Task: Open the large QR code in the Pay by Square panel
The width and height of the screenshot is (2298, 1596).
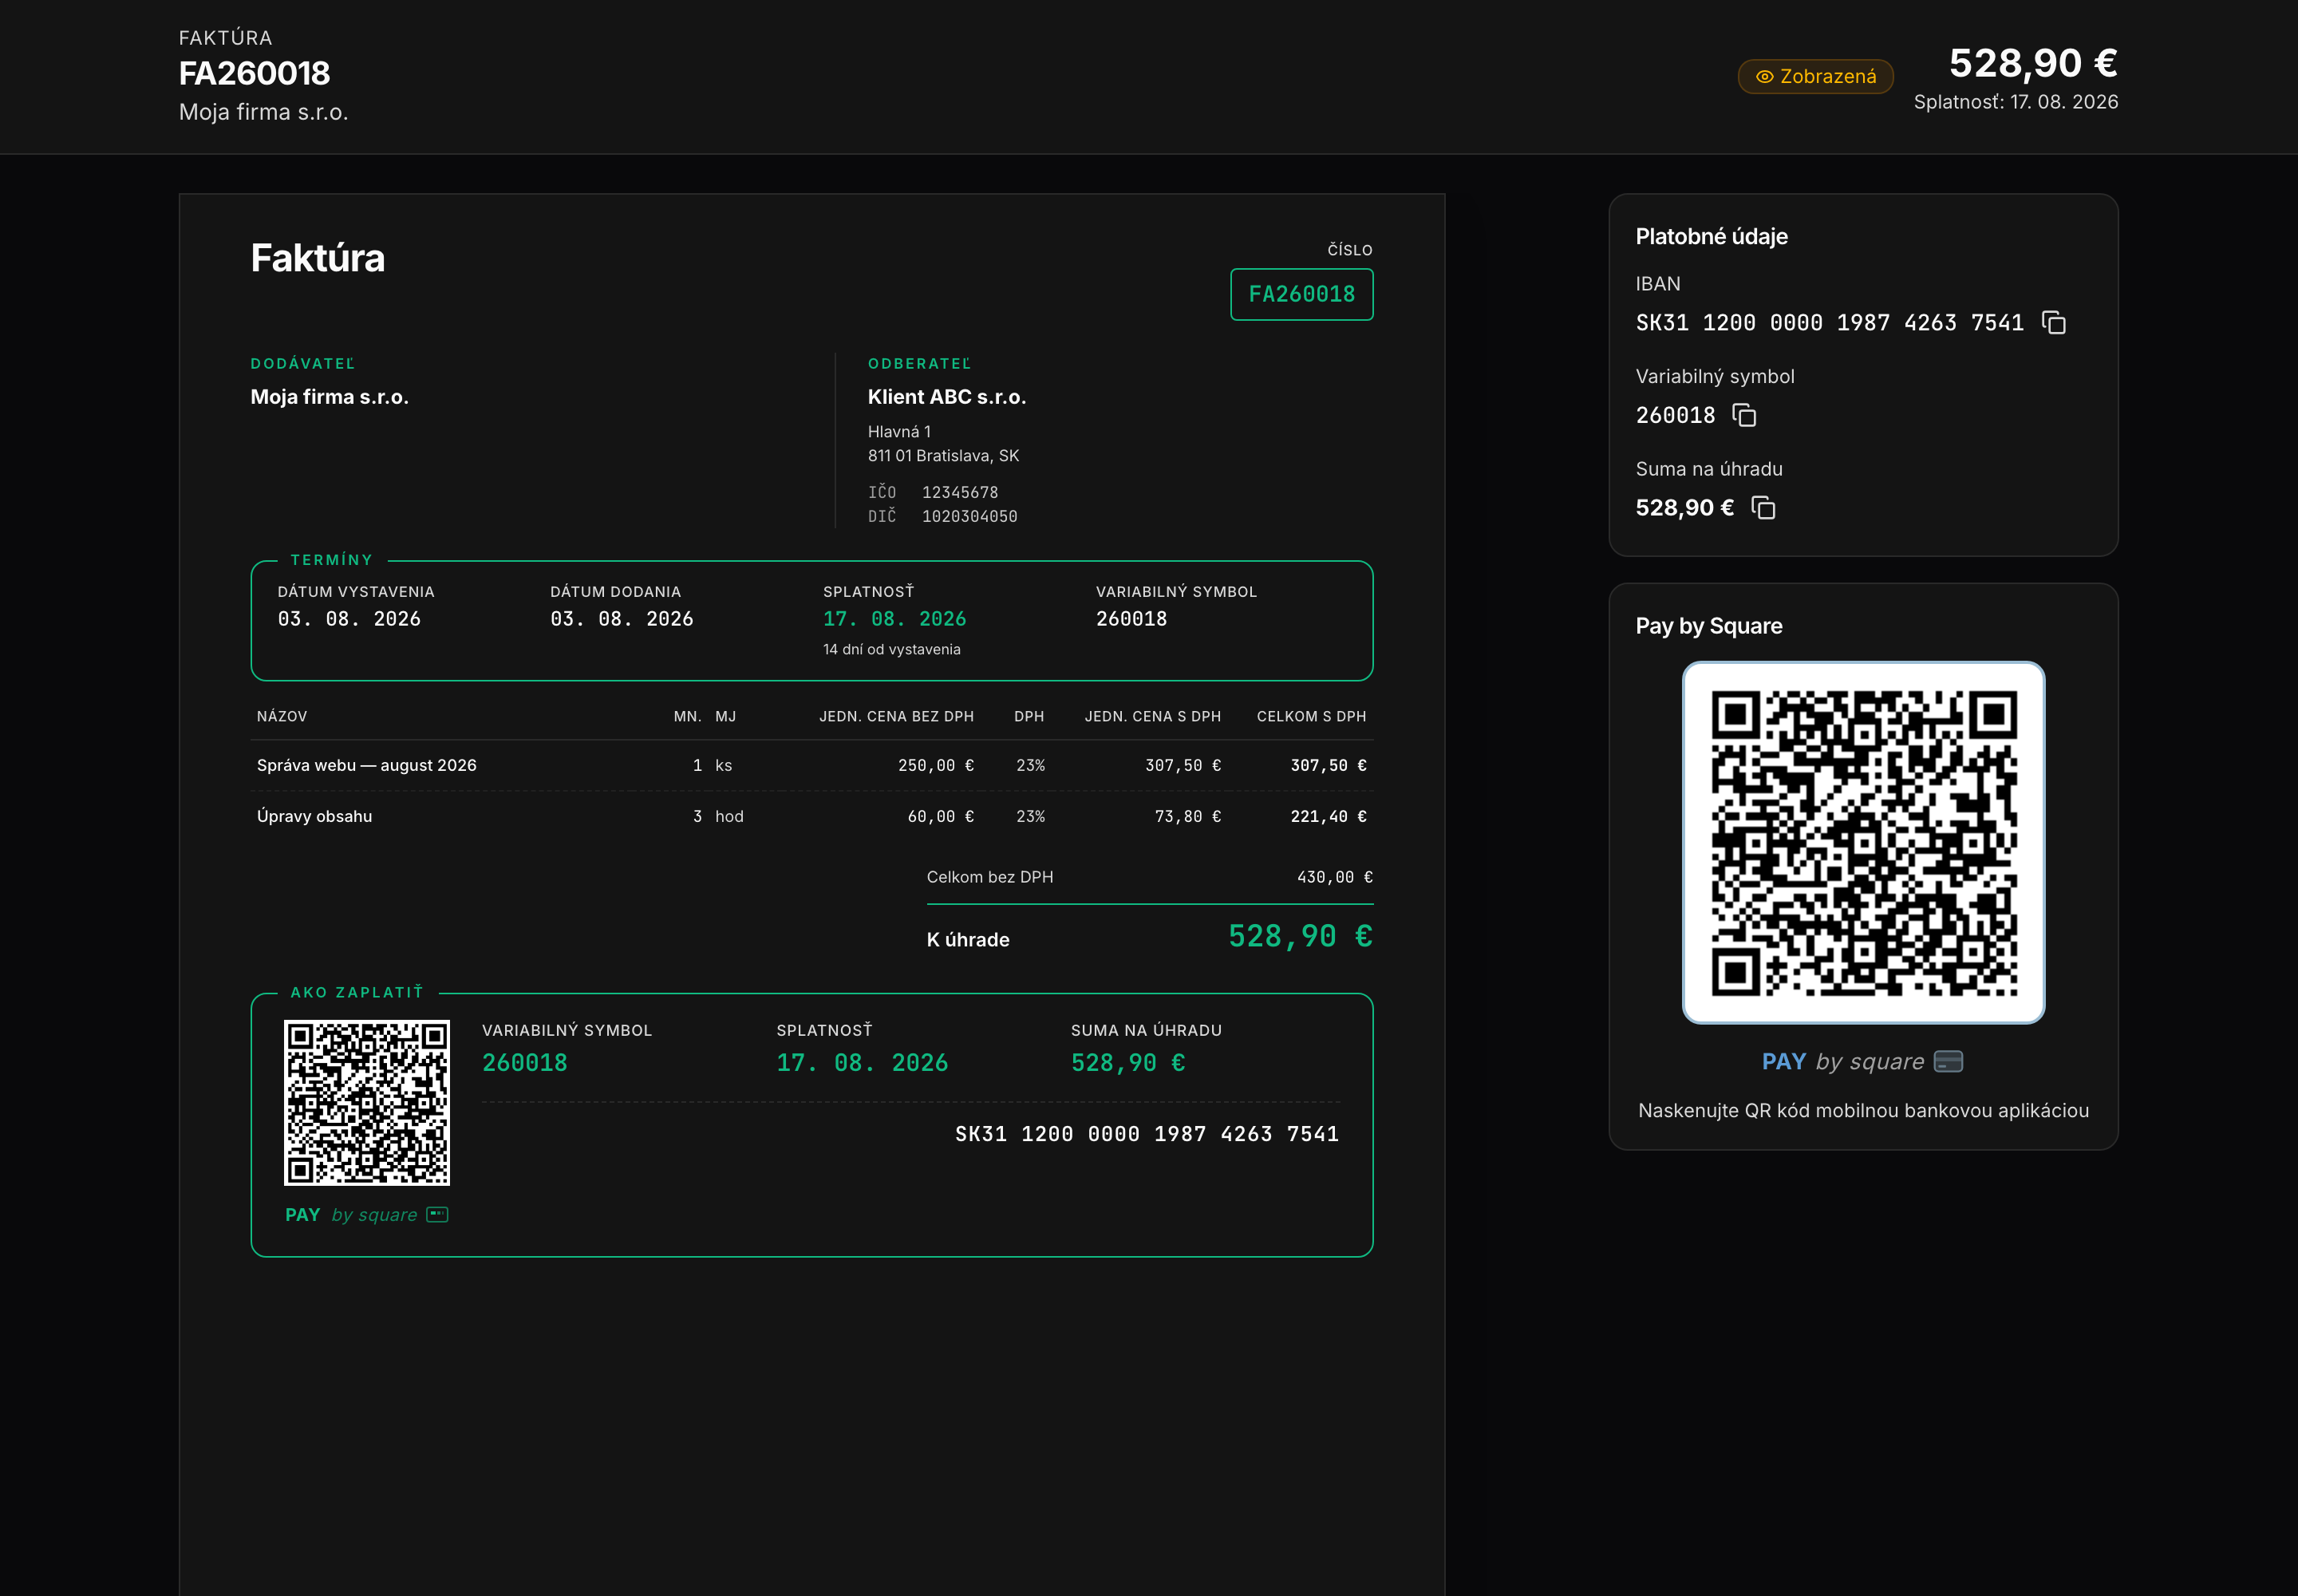Action: (x=1863, y=842)
